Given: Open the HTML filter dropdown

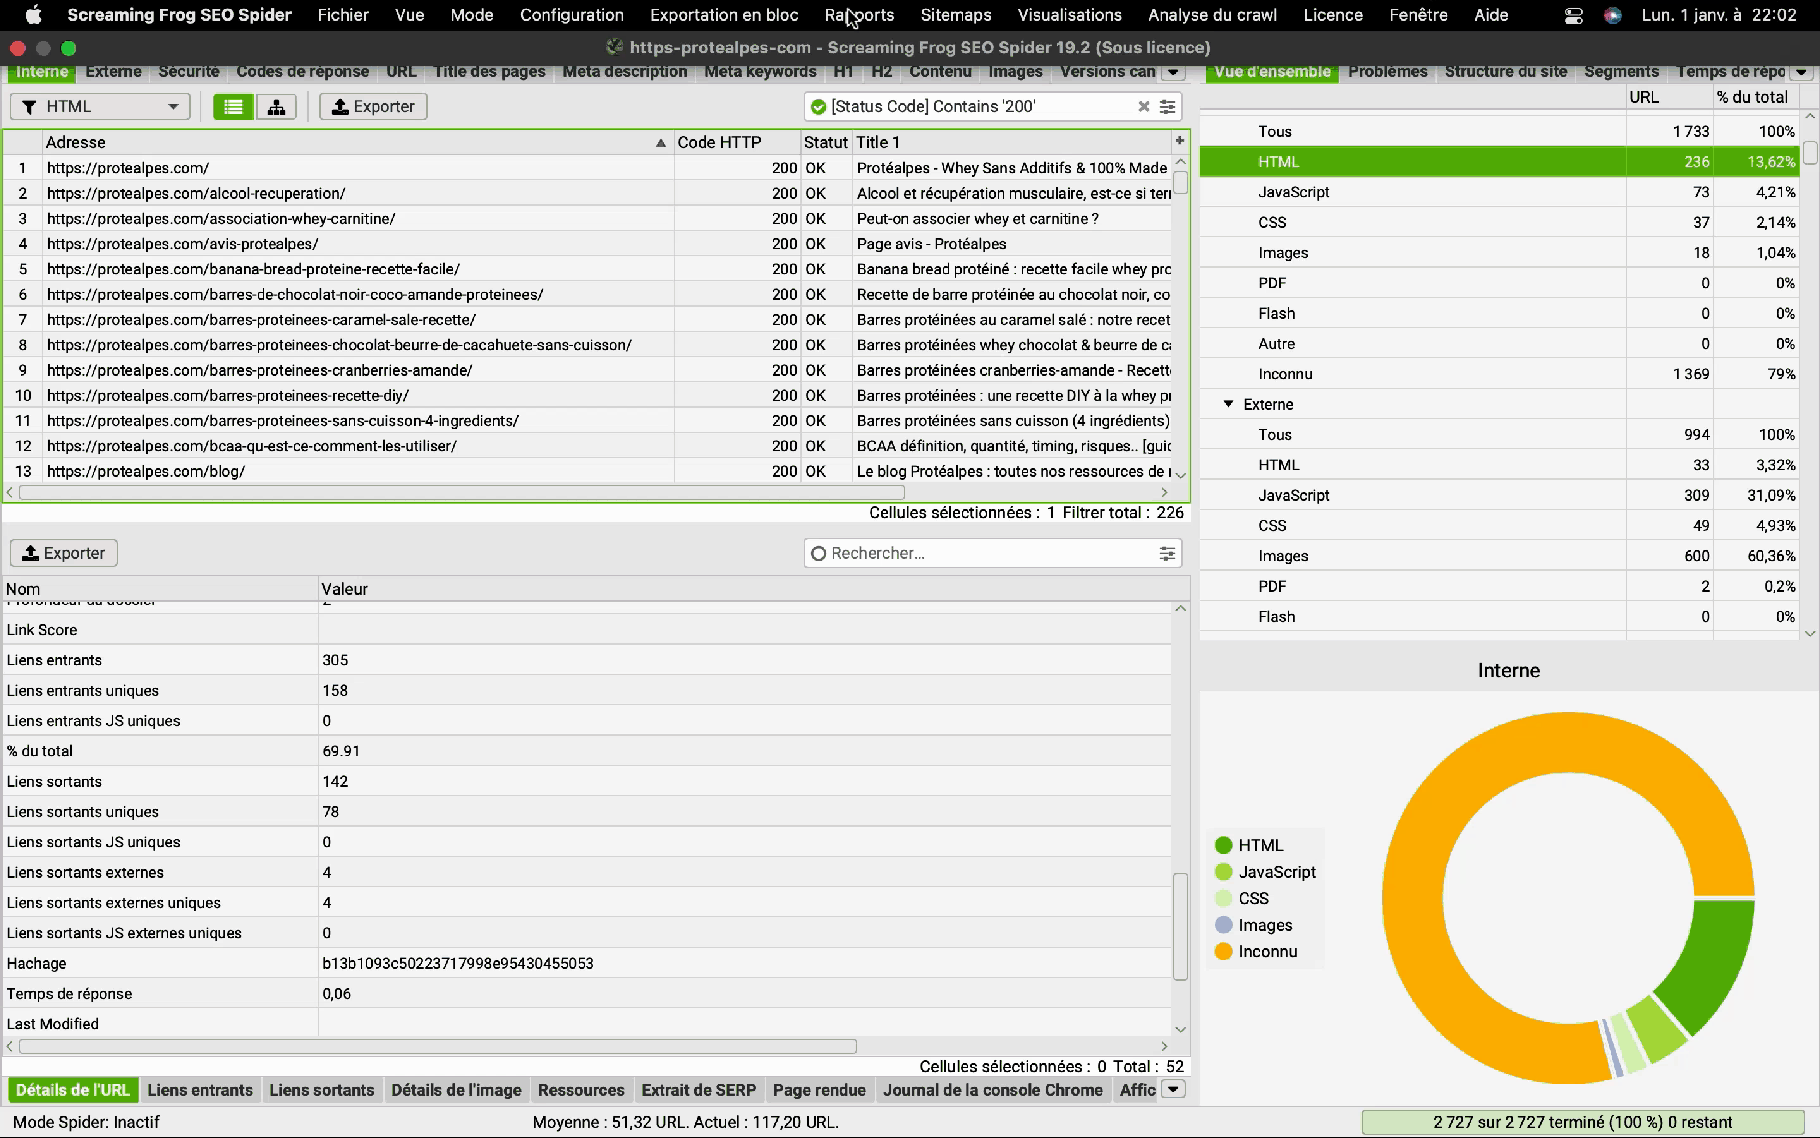Looking at the screenshot, I should coord(100,107).
